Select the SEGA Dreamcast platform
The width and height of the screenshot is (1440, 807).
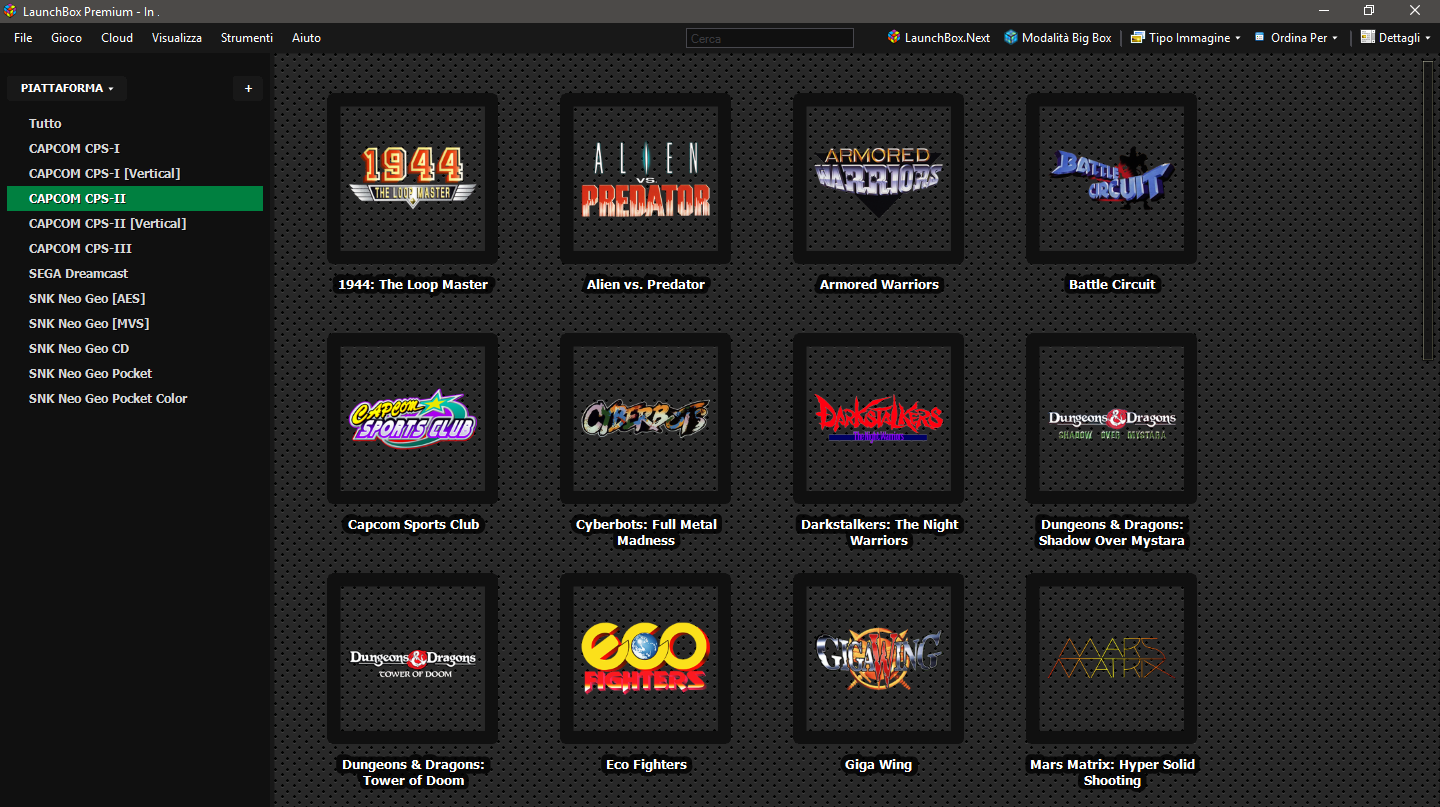point(135,273)
